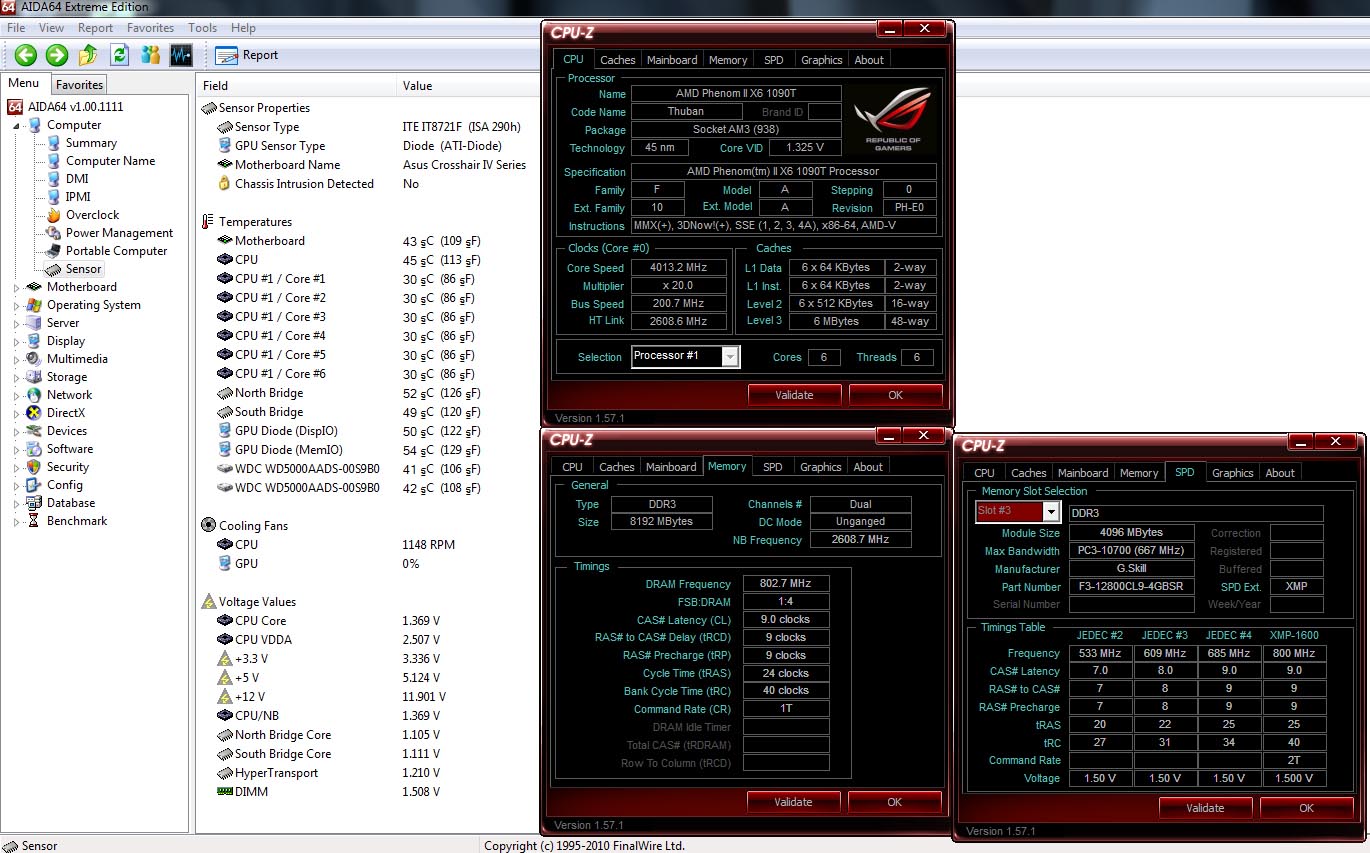Expand the Network tree node
Image resolution: width=1370 pixels, height=853 pixels.
tap(17, 396)
